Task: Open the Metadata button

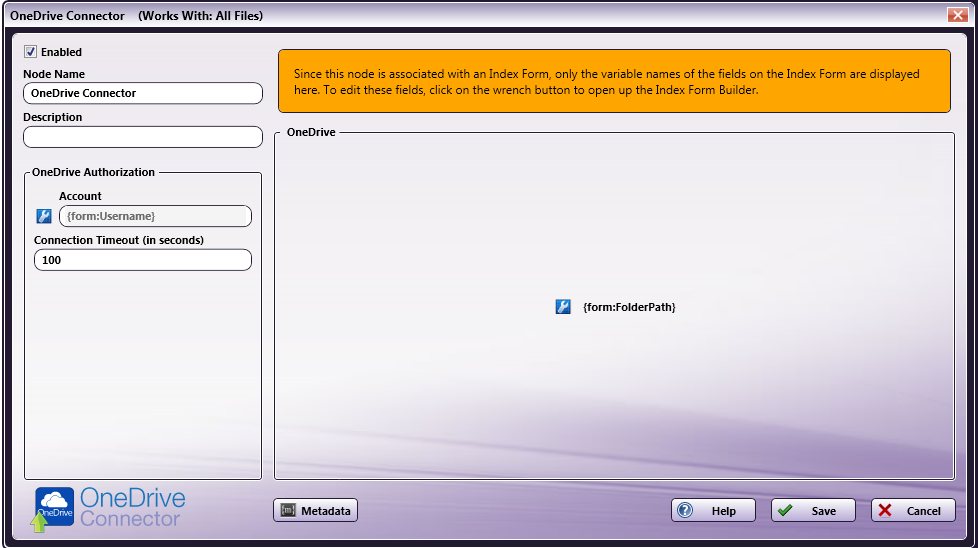Action: pos(316,511)
